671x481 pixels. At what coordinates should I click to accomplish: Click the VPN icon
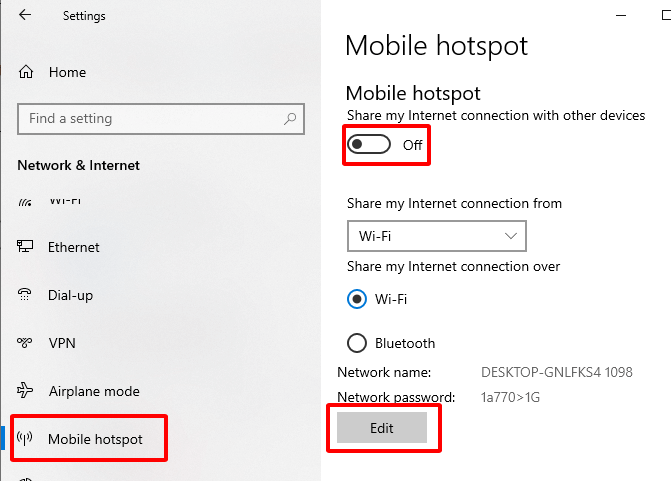(x=26, y=343)
